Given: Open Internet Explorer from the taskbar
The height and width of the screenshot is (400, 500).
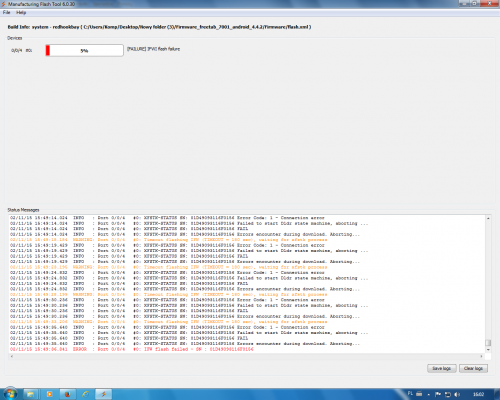Looking at the screenshot, I should (x=86, y=394).
